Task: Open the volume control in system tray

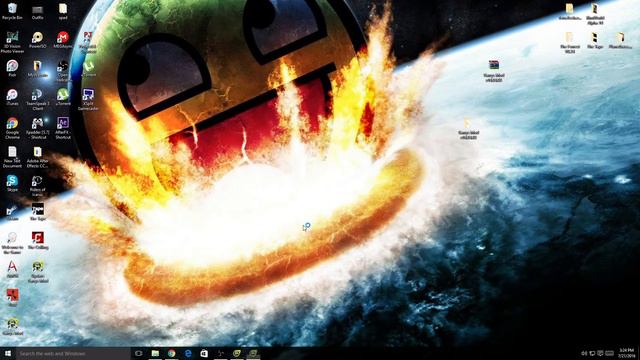Action: (584, 353)
